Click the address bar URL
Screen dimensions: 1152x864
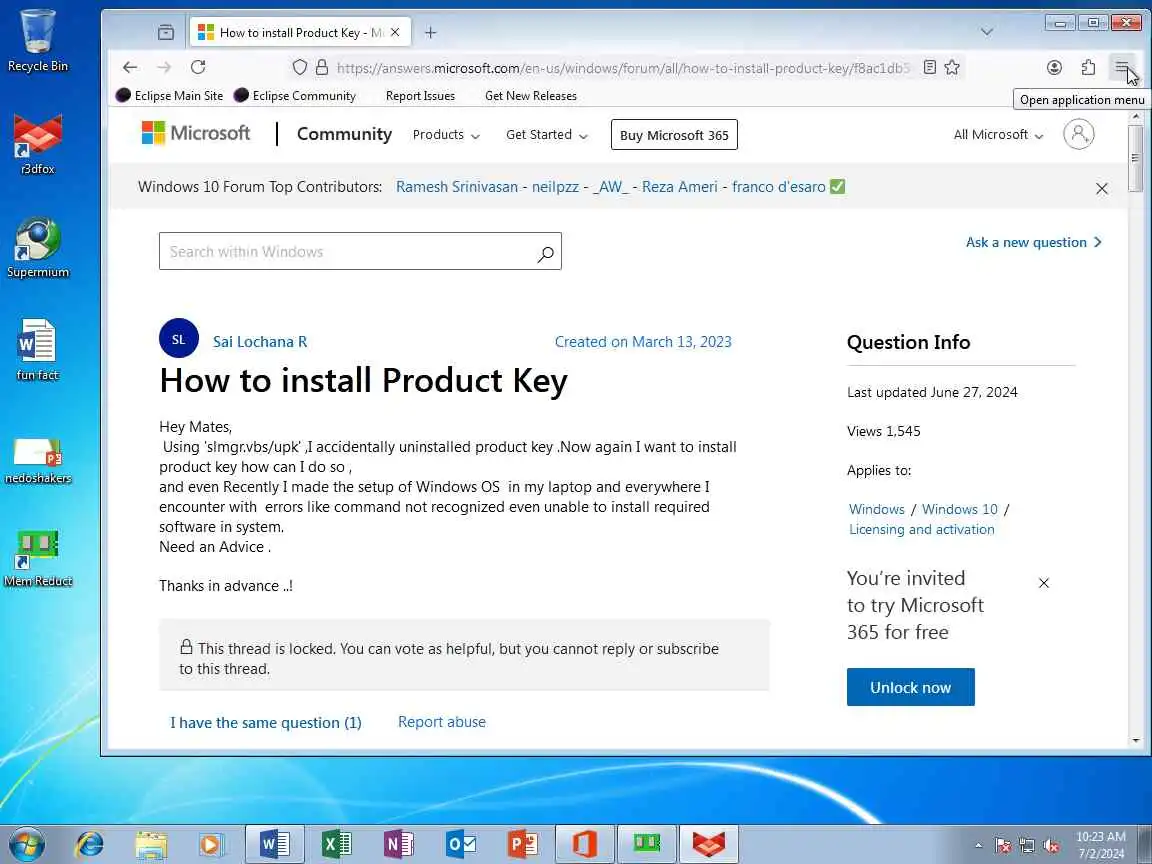tap(623, 68)
